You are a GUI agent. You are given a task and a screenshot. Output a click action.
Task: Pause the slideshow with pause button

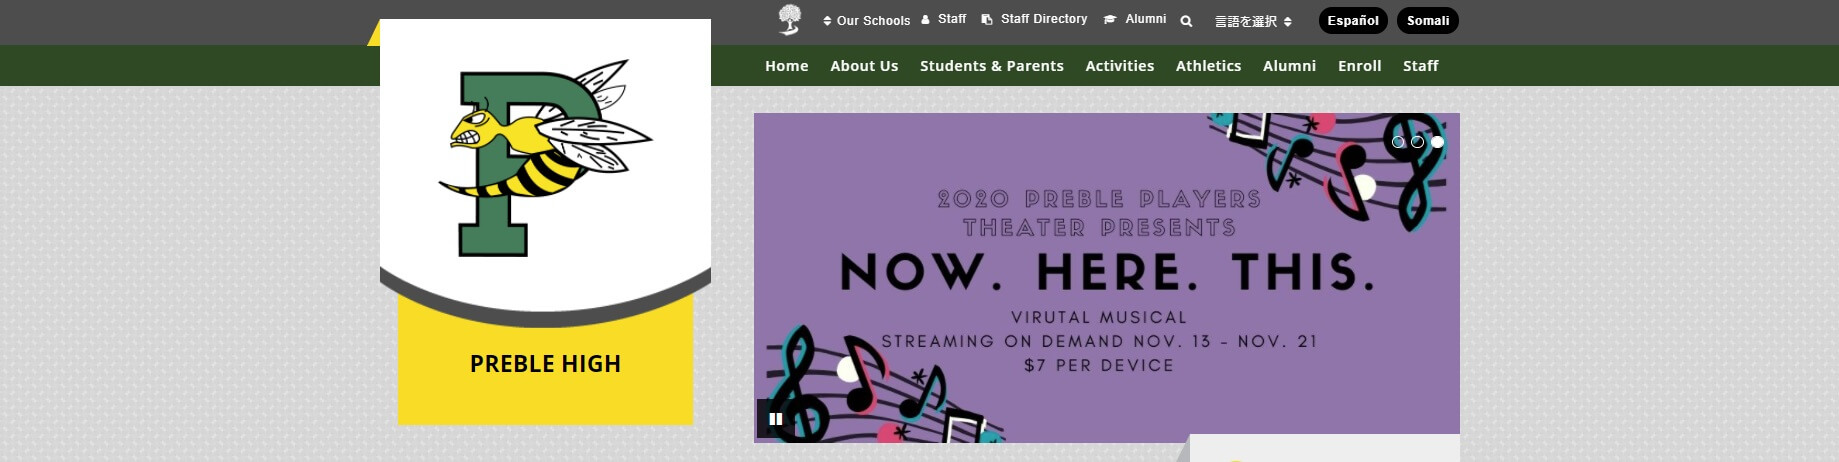click(x=775, y=419)
